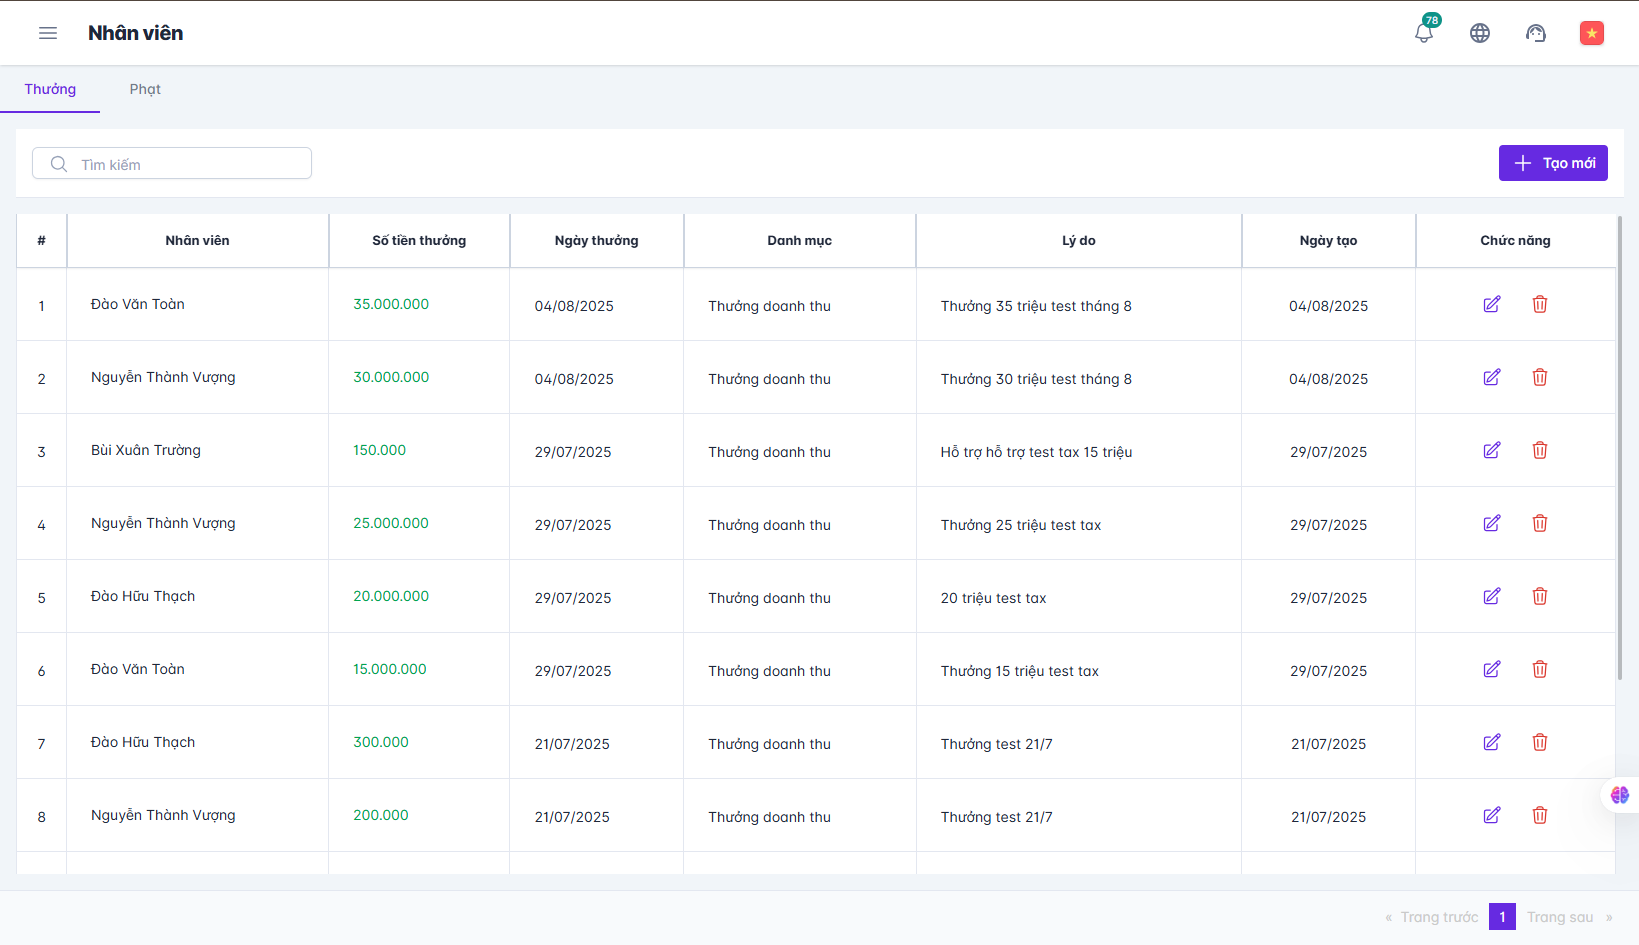Screen dimensions: 1639x945
Task: Edit the 20.000.000 Đào Hữu Thạch bonus
Action: pyautogui.click(x=1491, y=597)
